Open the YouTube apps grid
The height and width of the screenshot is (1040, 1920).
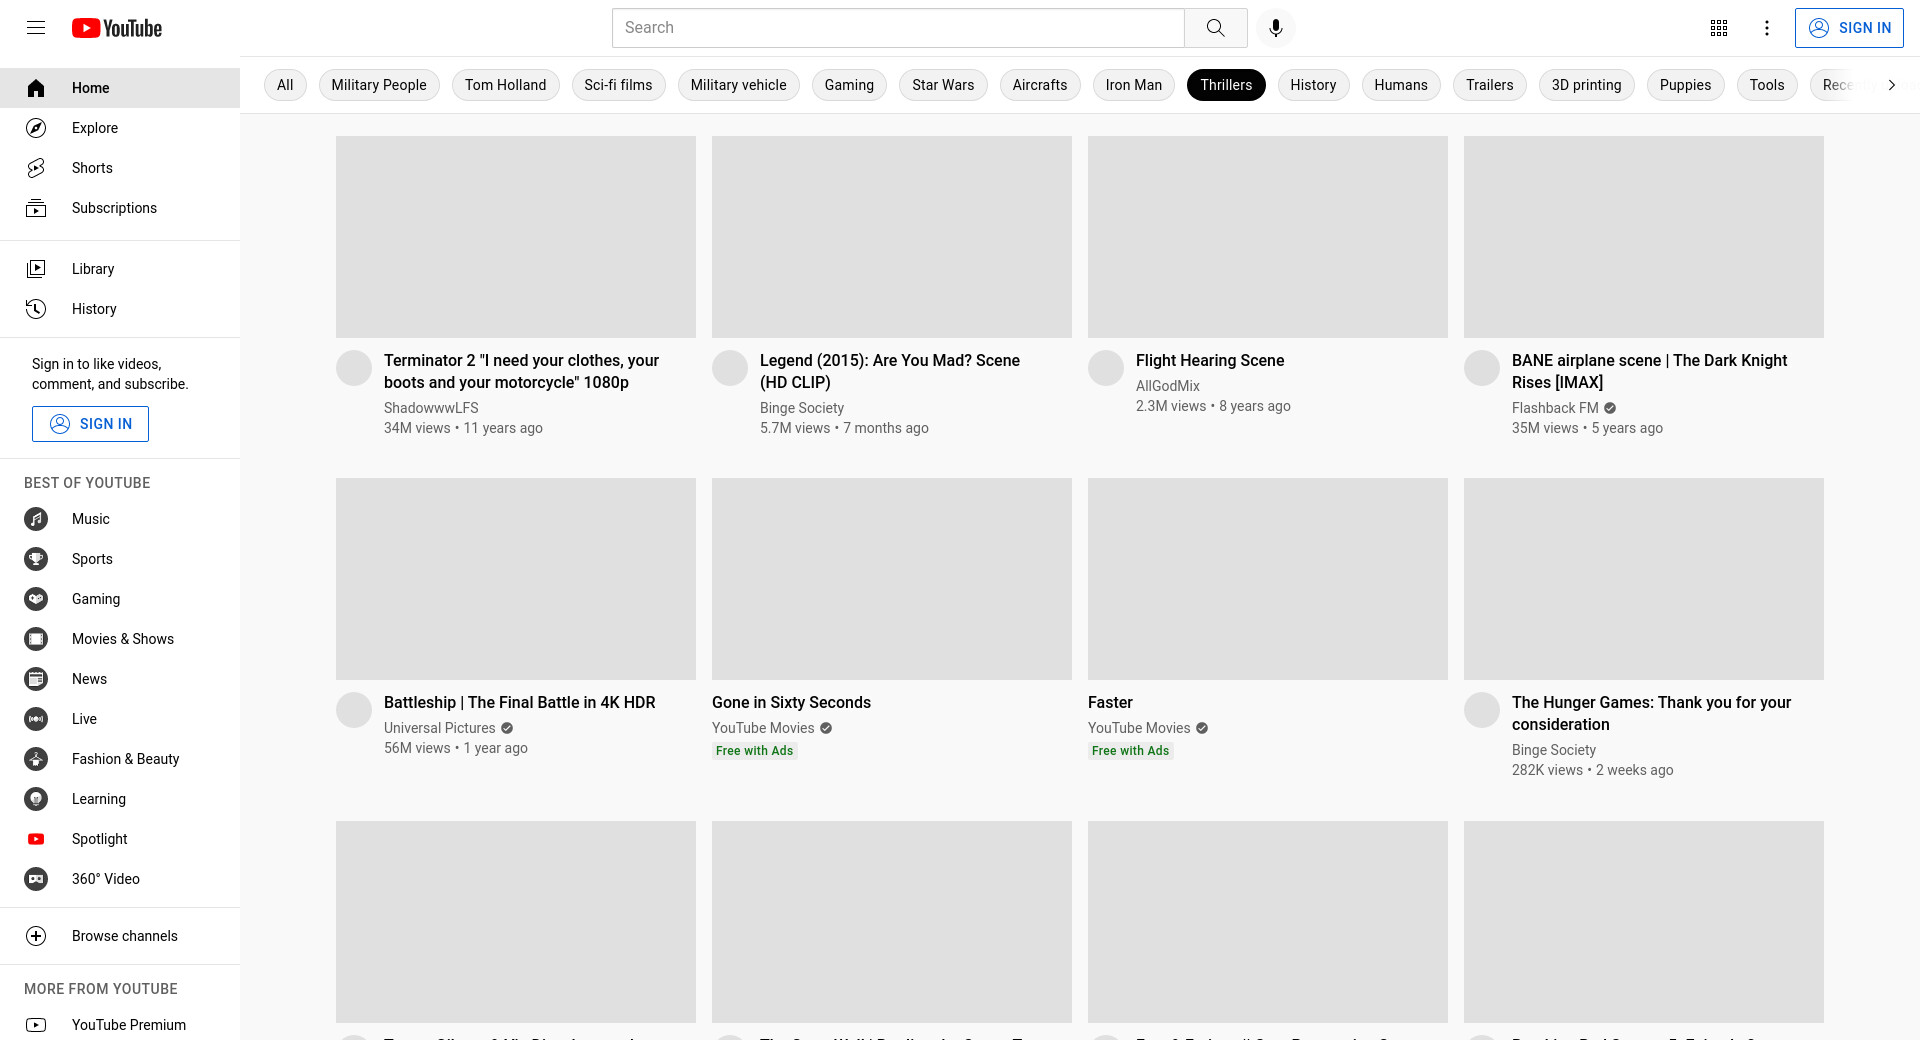pyautogui.click(x=1719, y=28)
